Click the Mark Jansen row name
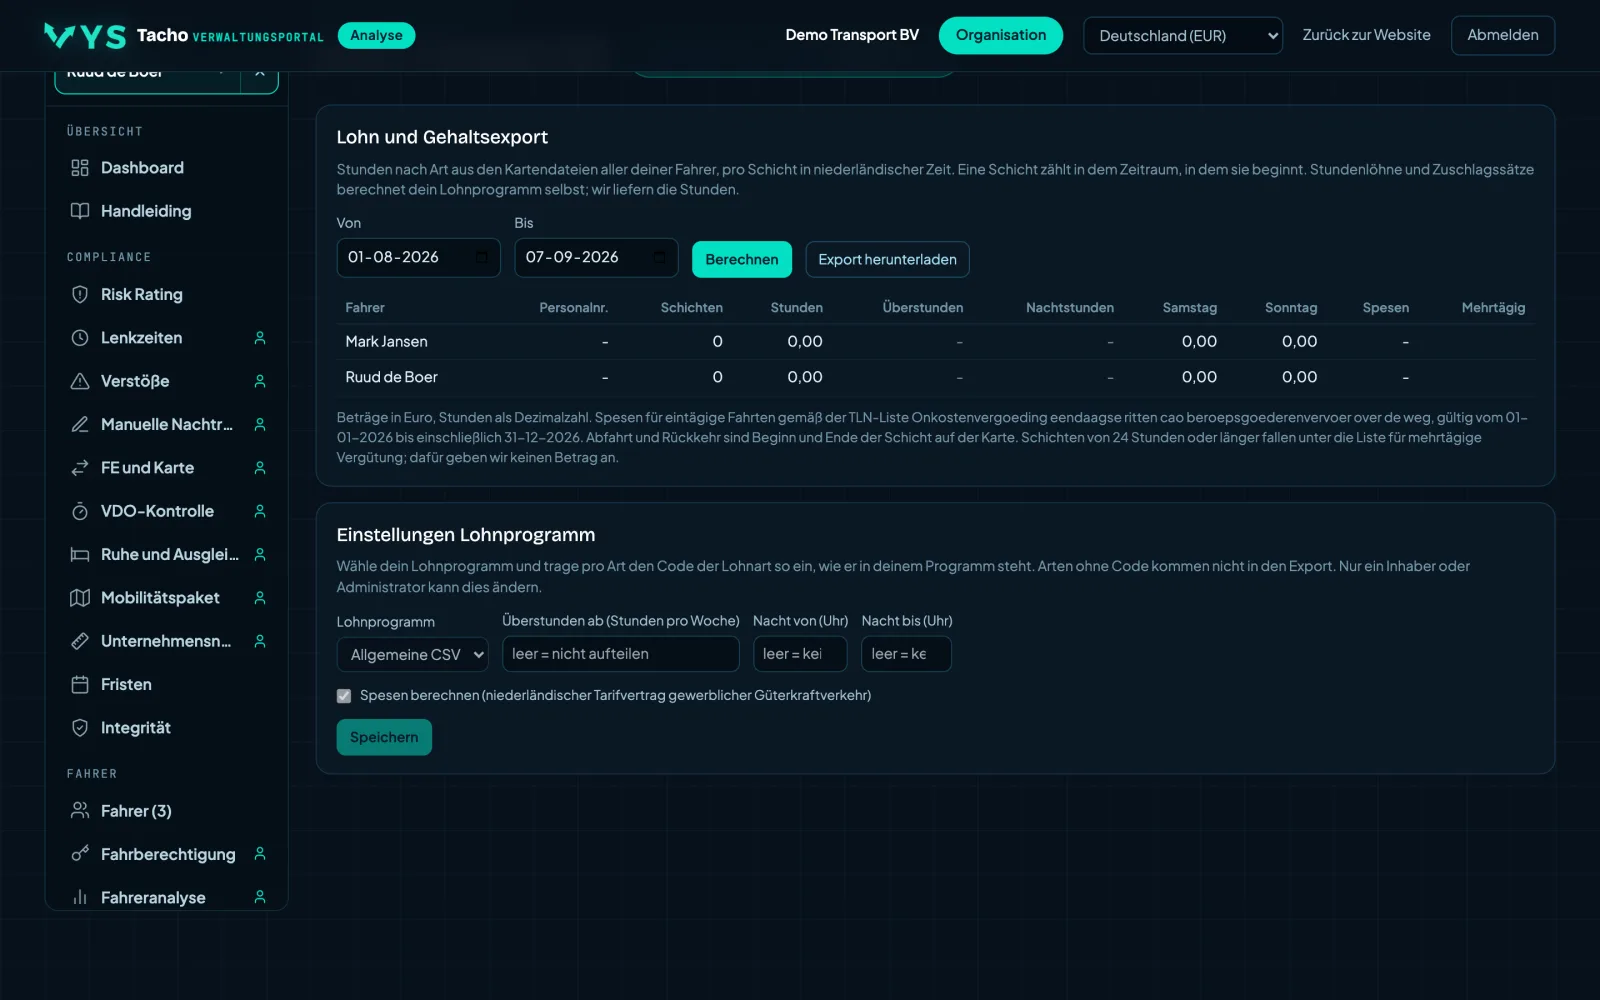 pos(386,342)
